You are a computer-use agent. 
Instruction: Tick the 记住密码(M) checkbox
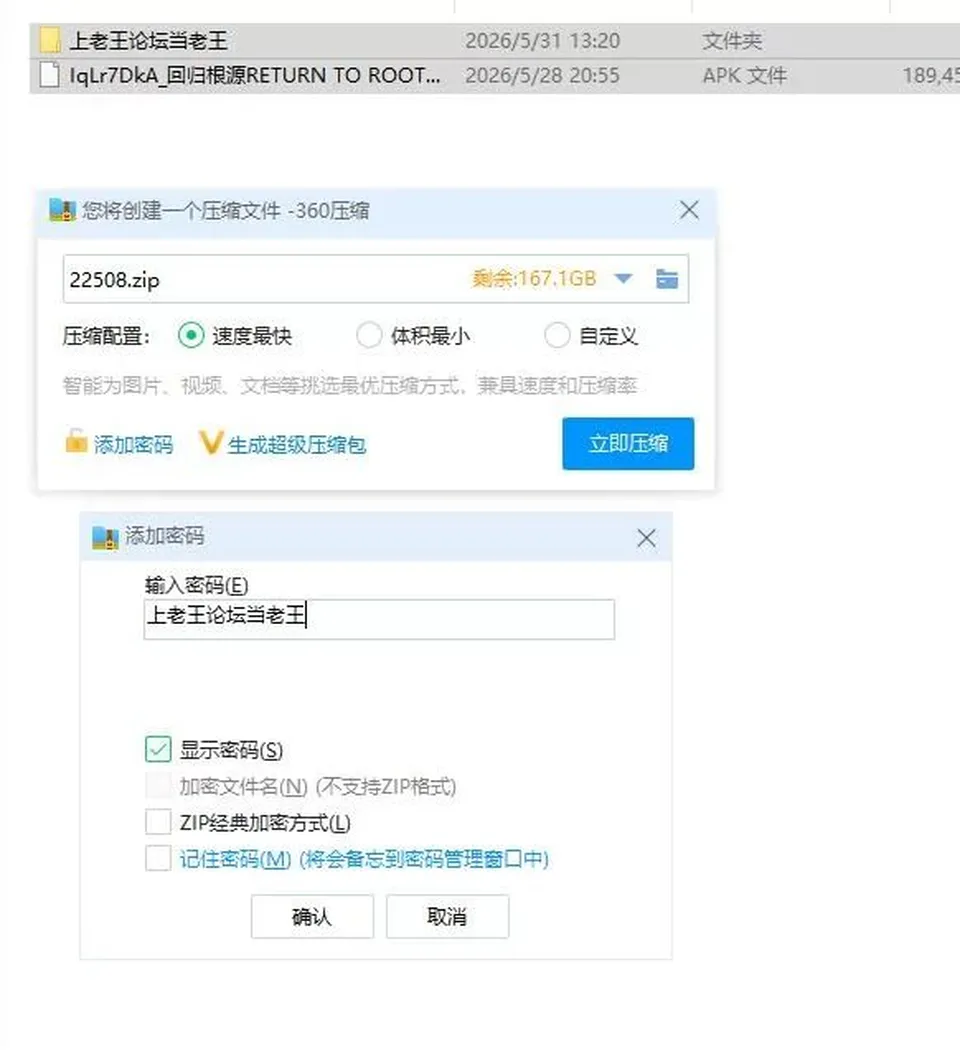click(158, 858)
